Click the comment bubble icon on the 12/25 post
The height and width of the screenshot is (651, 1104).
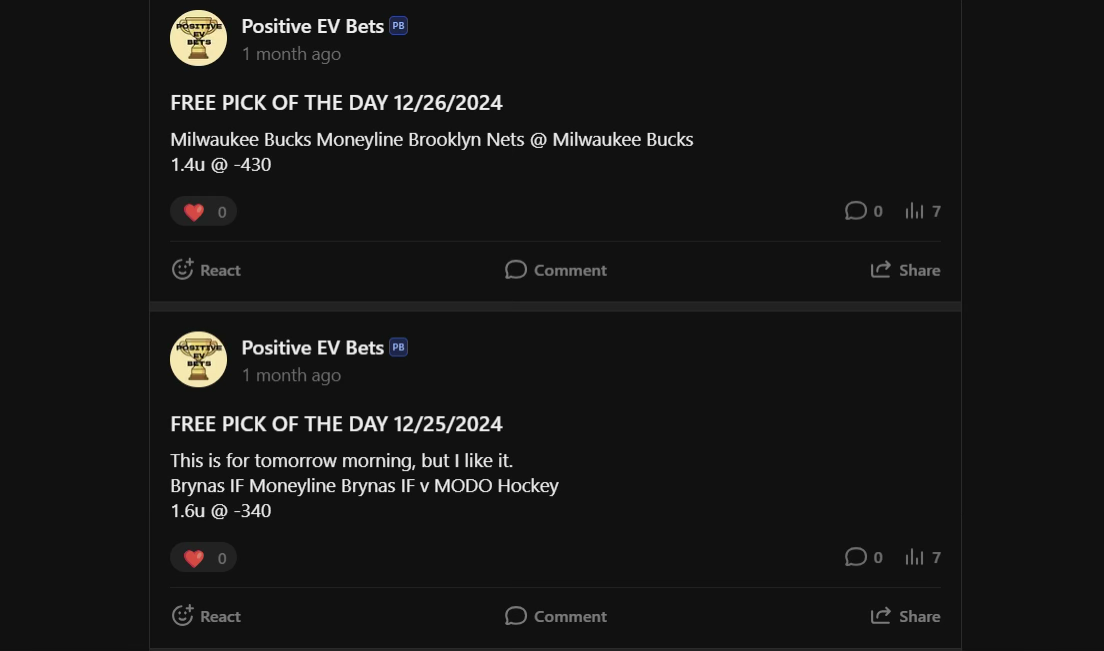point(857,557)
